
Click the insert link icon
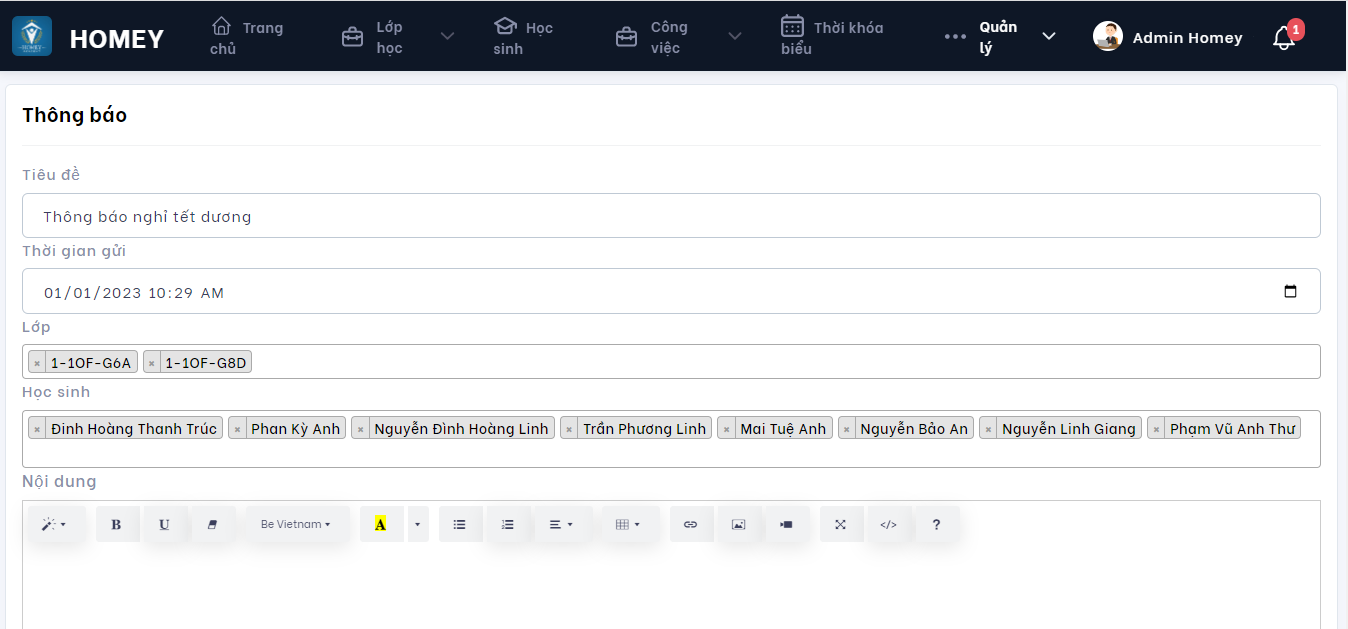pos(690,524)
